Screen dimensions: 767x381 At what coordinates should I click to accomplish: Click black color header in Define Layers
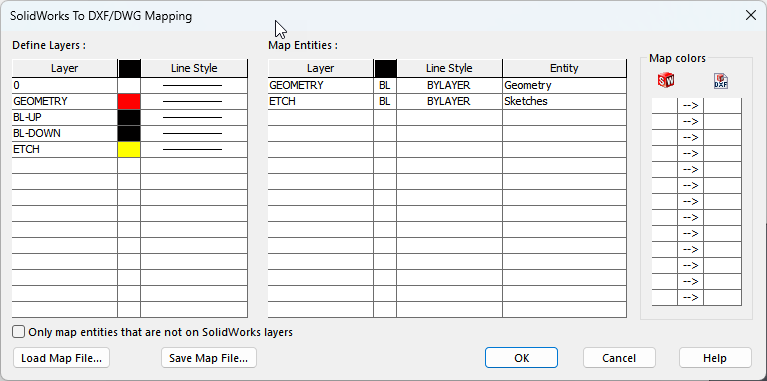(x=129, y=68)
